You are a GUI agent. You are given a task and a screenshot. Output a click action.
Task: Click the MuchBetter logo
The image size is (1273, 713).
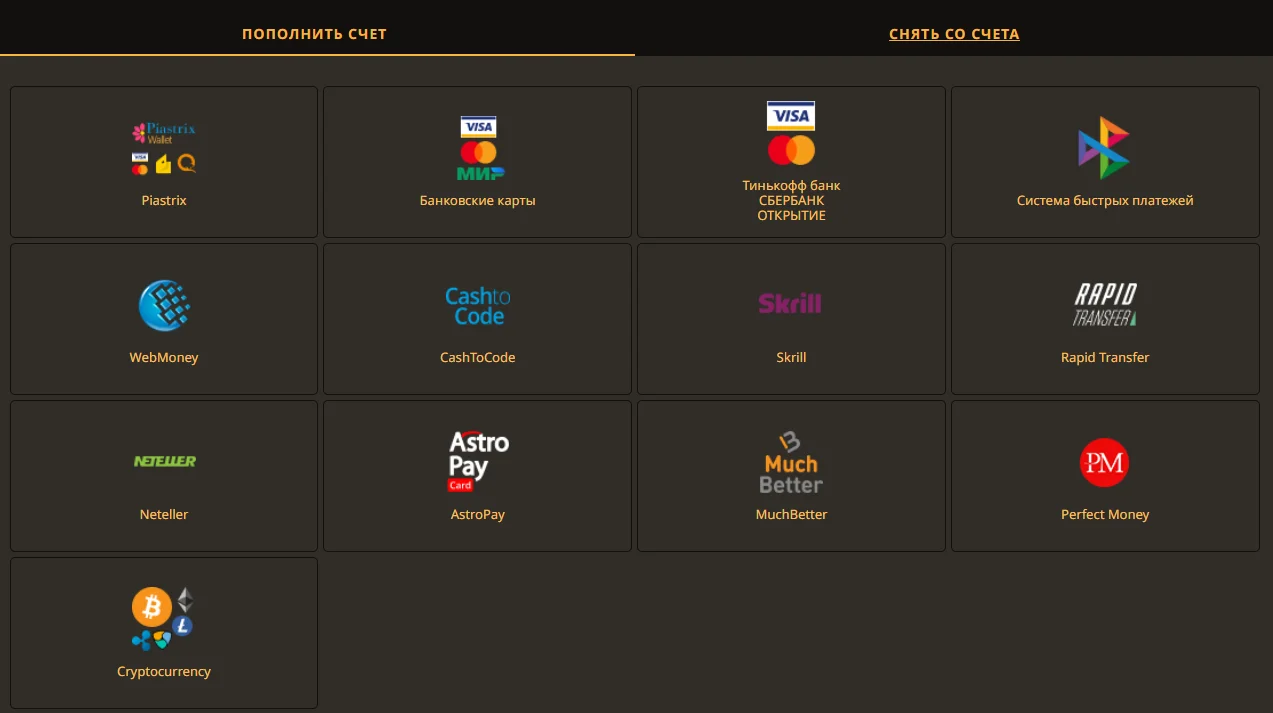click(x=791, y=461)
